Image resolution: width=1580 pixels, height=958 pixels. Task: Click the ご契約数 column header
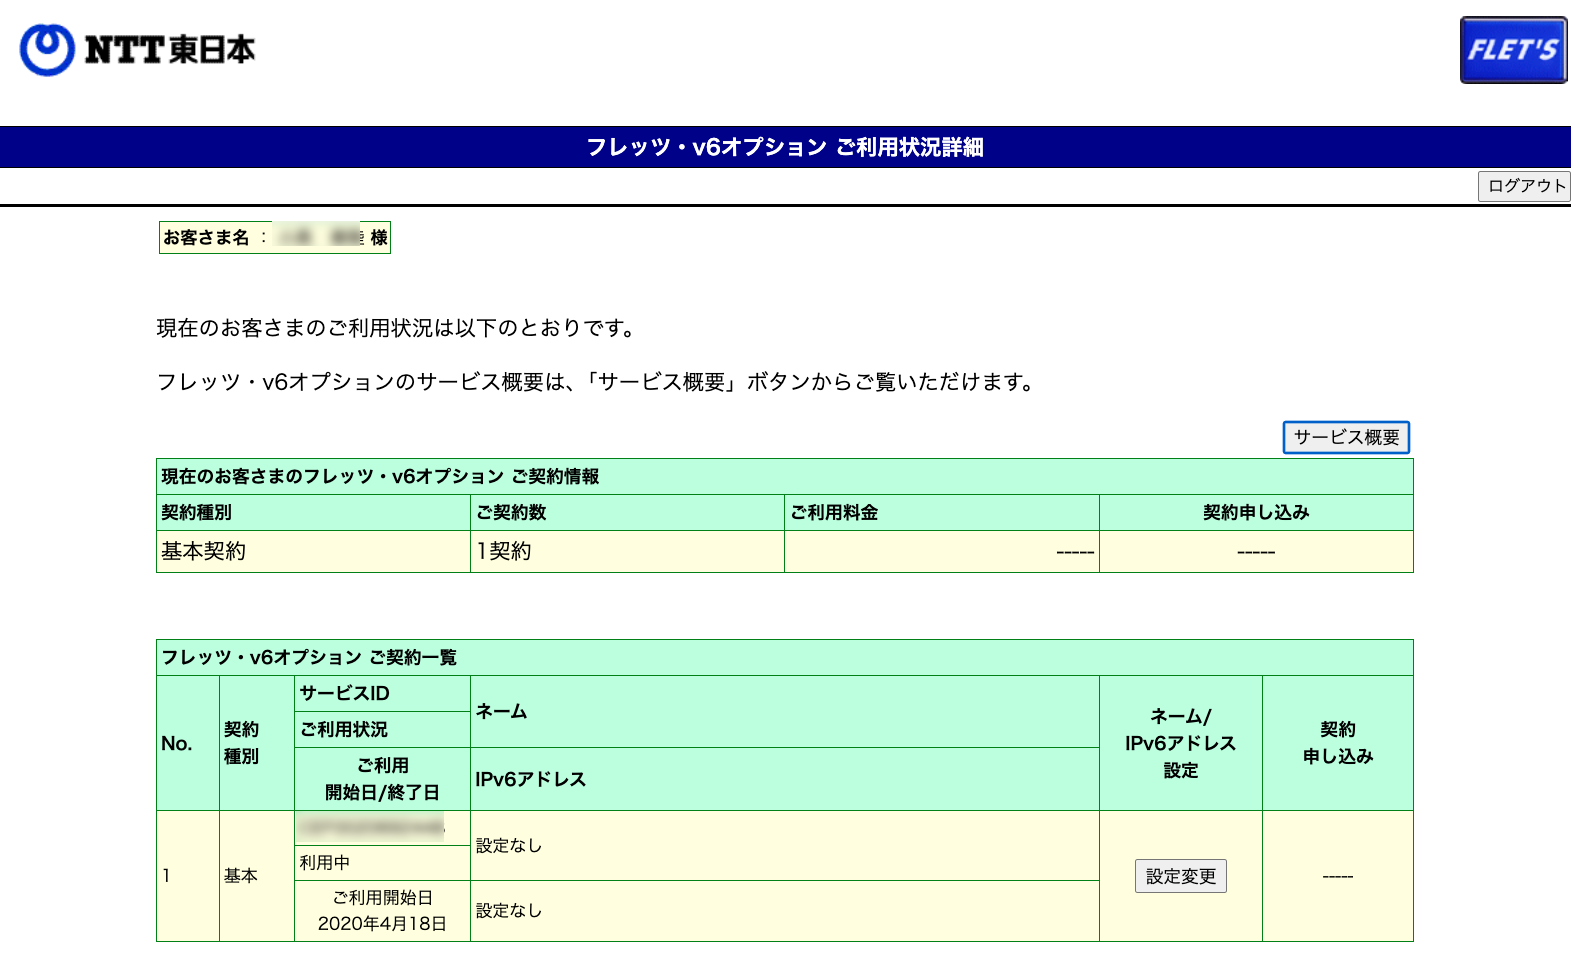pos(627,512)
